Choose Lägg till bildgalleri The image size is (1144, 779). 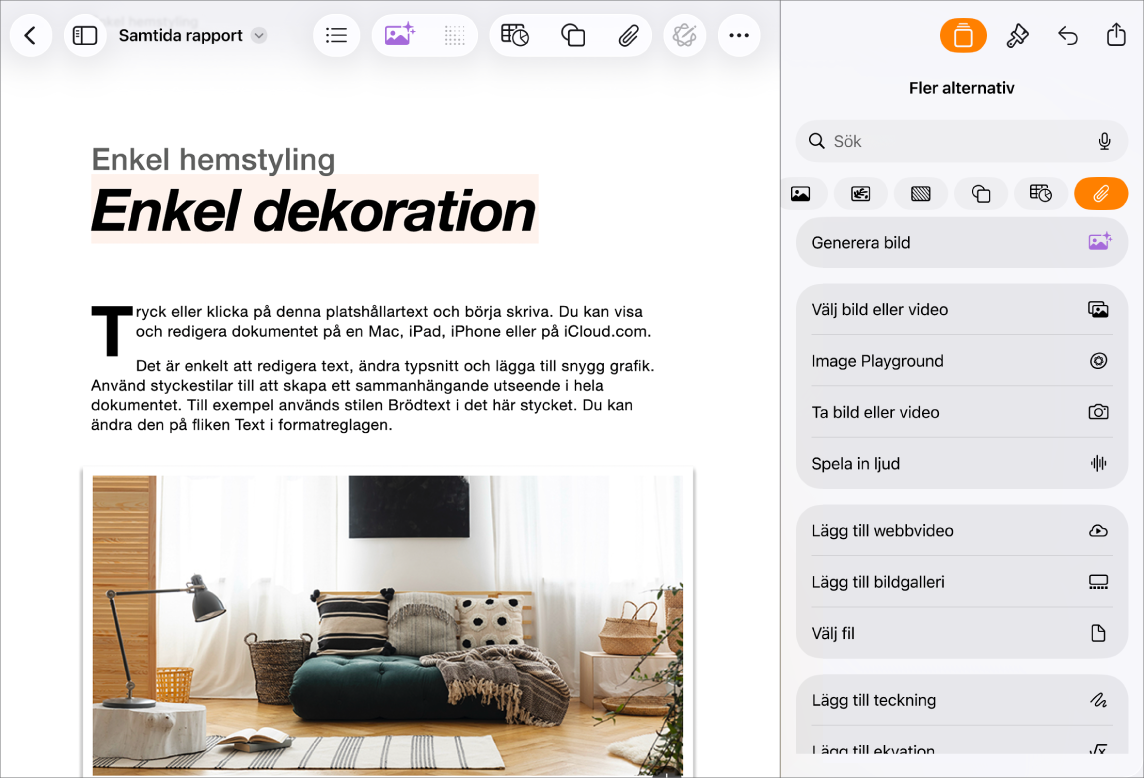962,582
